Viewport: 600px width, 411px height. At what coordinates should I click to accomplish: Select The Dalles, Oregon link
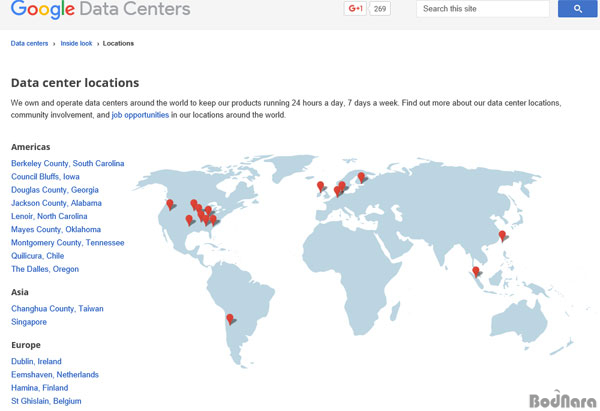(x=45, y=269)
